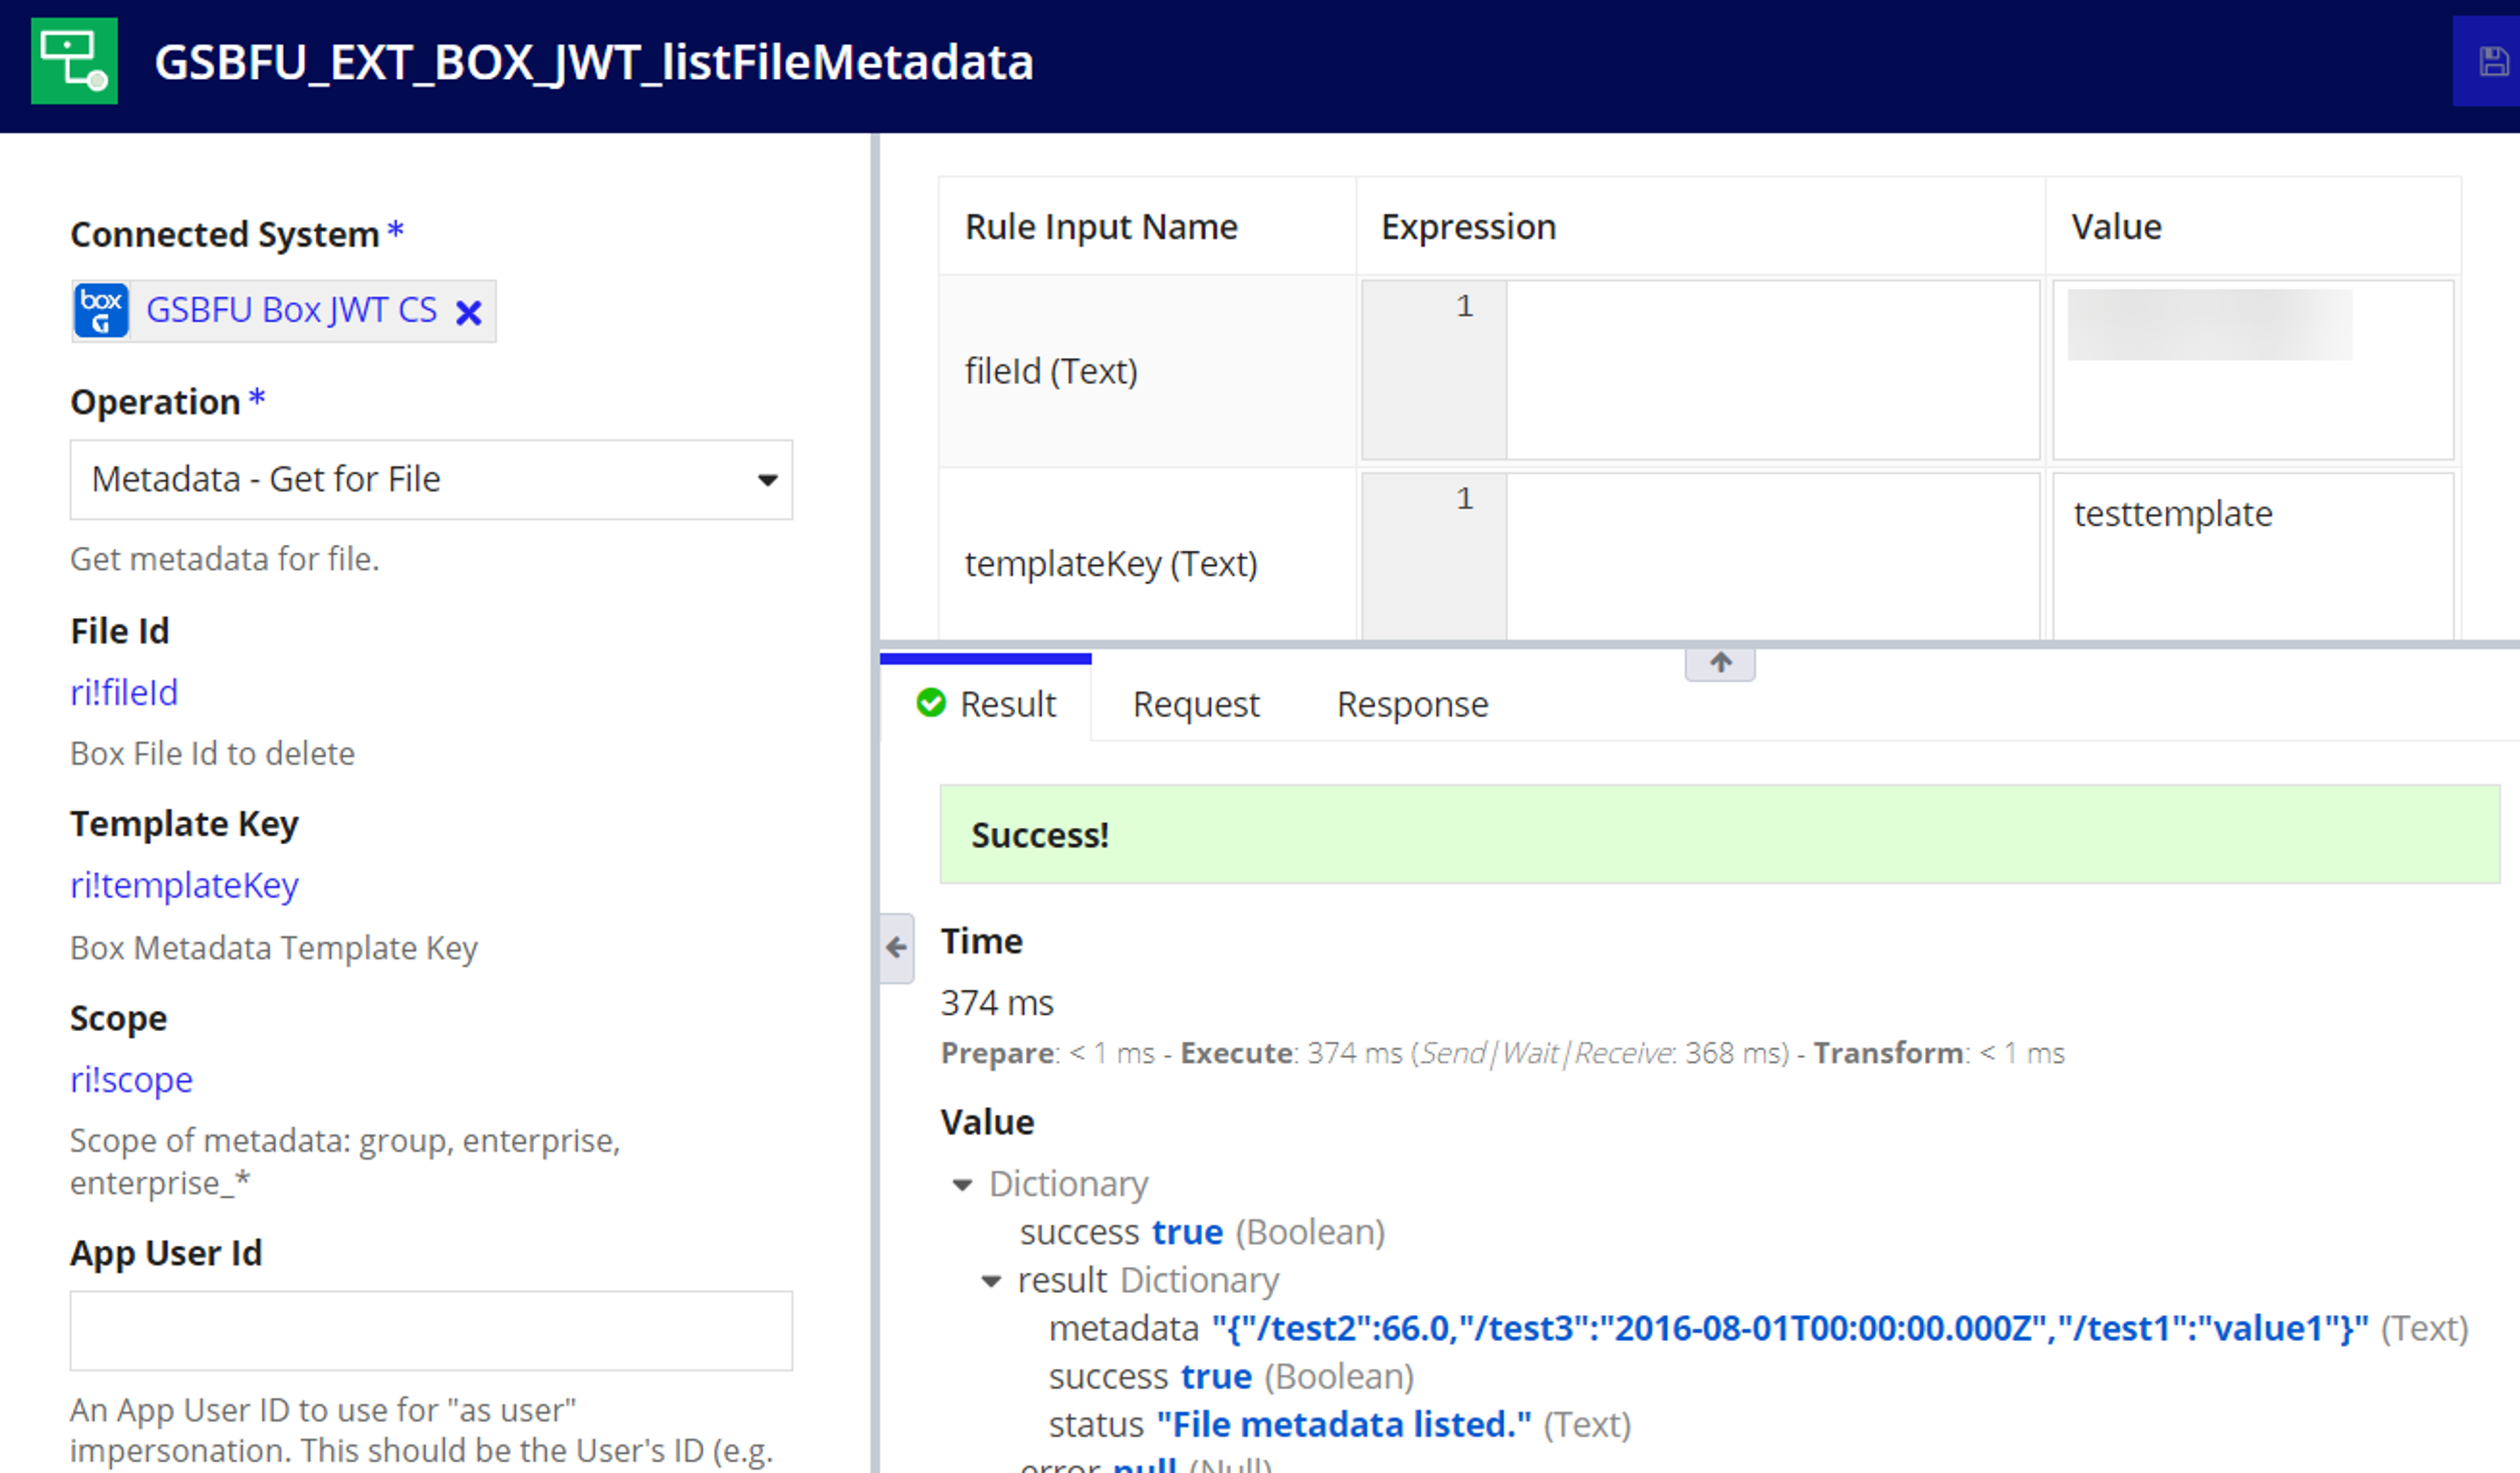Click the "File metadata listed." status value
Viewport: 2520px width, 1473px height.
pos(1344,1425)
